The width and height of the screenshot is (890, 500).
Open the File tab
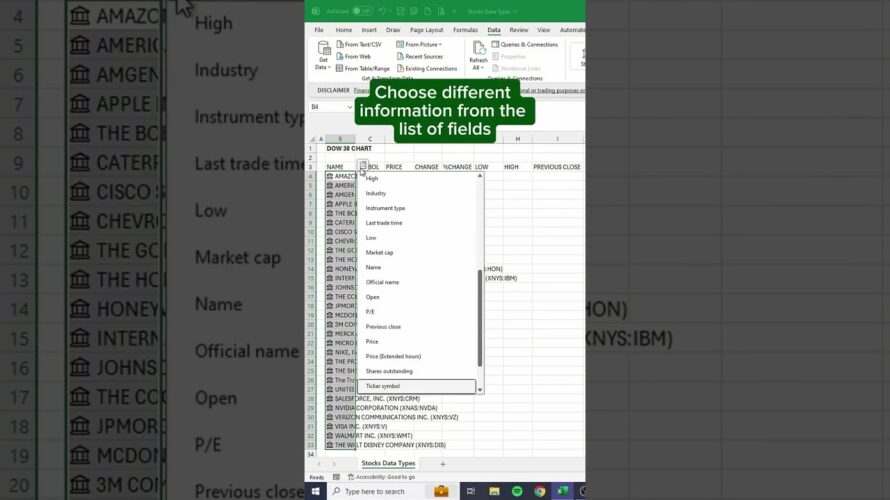[x=319, y=30]
